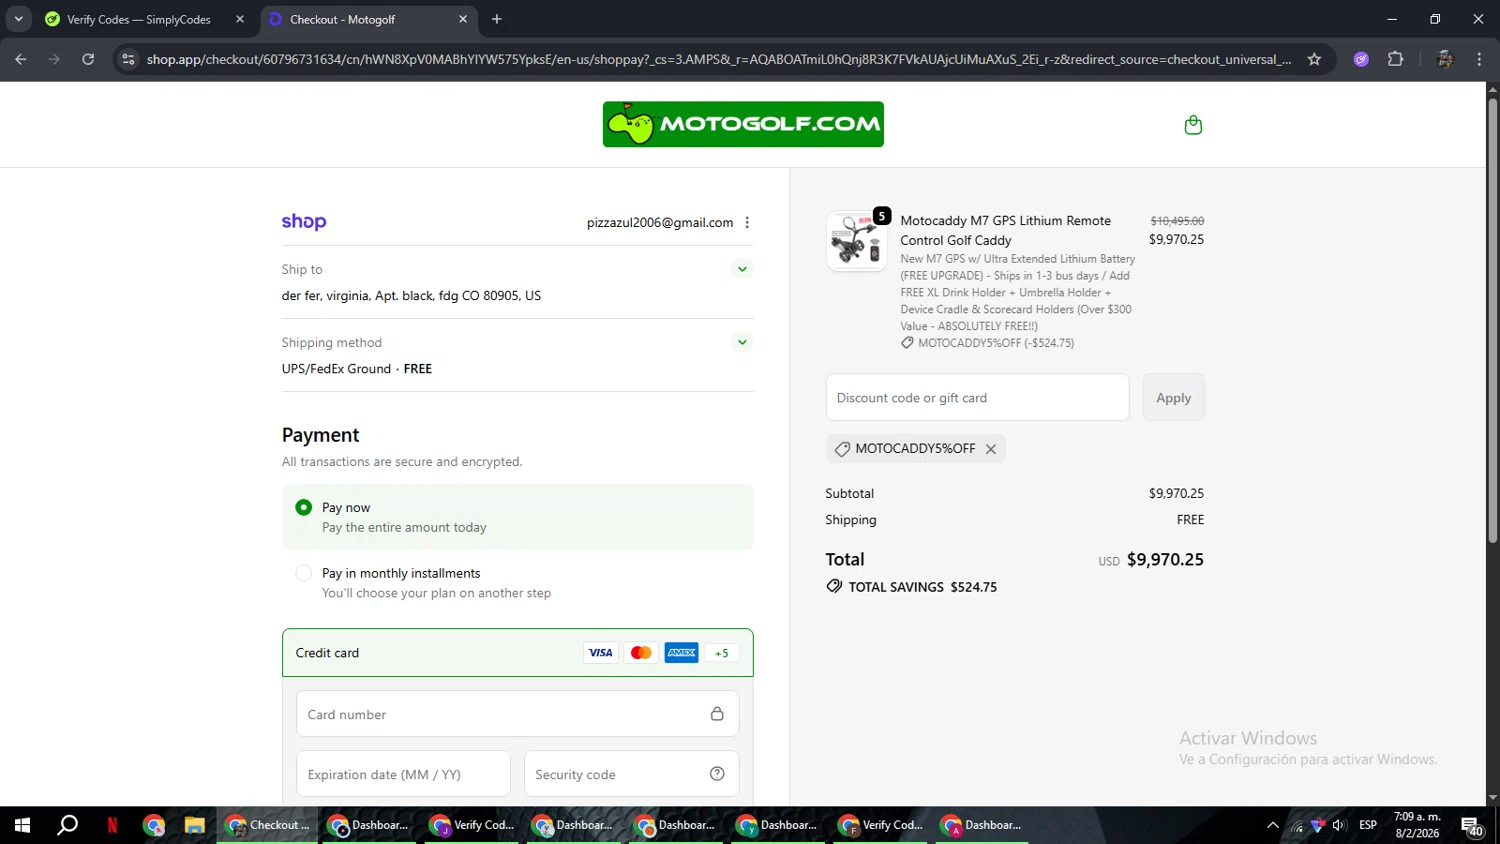1500x844 pixels.
Task: Click the Apply discount button
Action: [x=1174, y=397]
